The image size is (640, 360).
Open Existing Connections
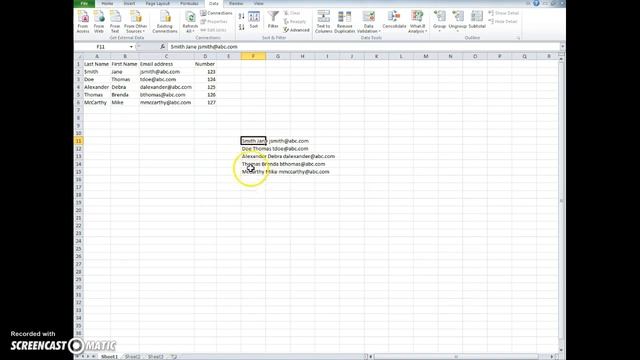(165, 22)
